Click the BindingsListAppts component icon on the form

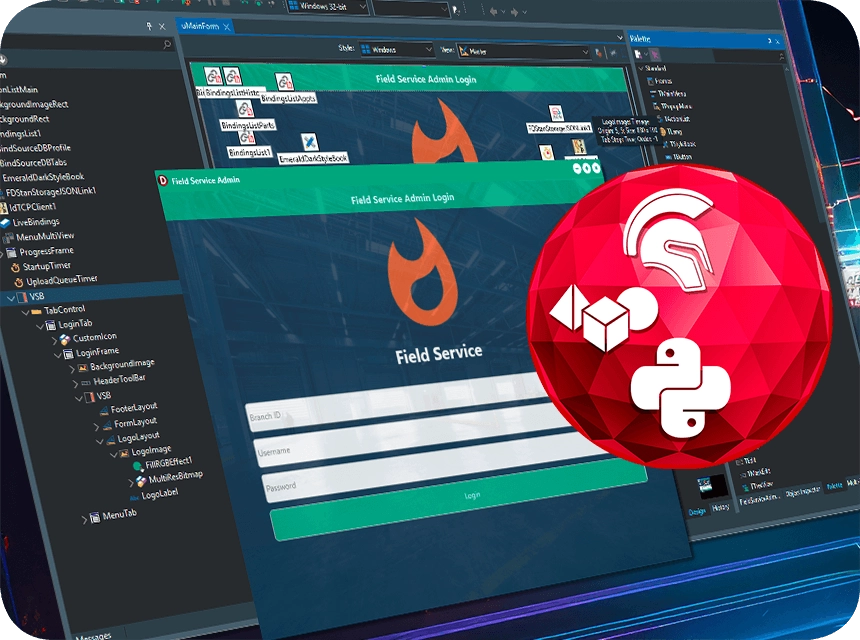pyautogui.click(x=284, y=83)
